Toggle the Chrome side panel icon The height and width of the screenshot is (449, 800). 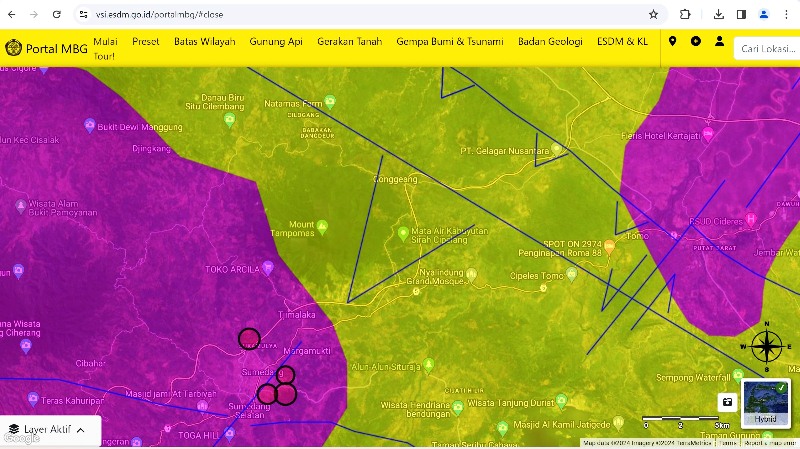(x=741, y=14)
